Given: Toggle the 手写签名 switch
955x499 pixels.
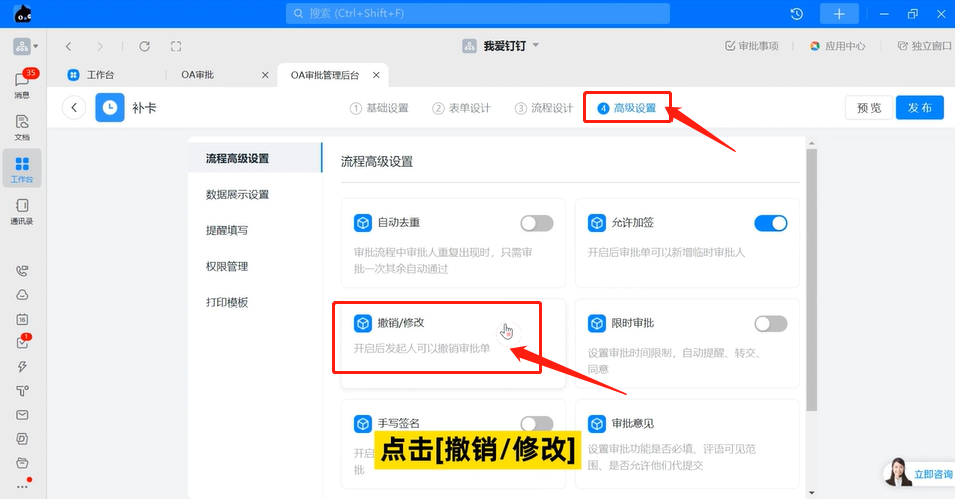Looking at the screenshot, I should point(537,423).
